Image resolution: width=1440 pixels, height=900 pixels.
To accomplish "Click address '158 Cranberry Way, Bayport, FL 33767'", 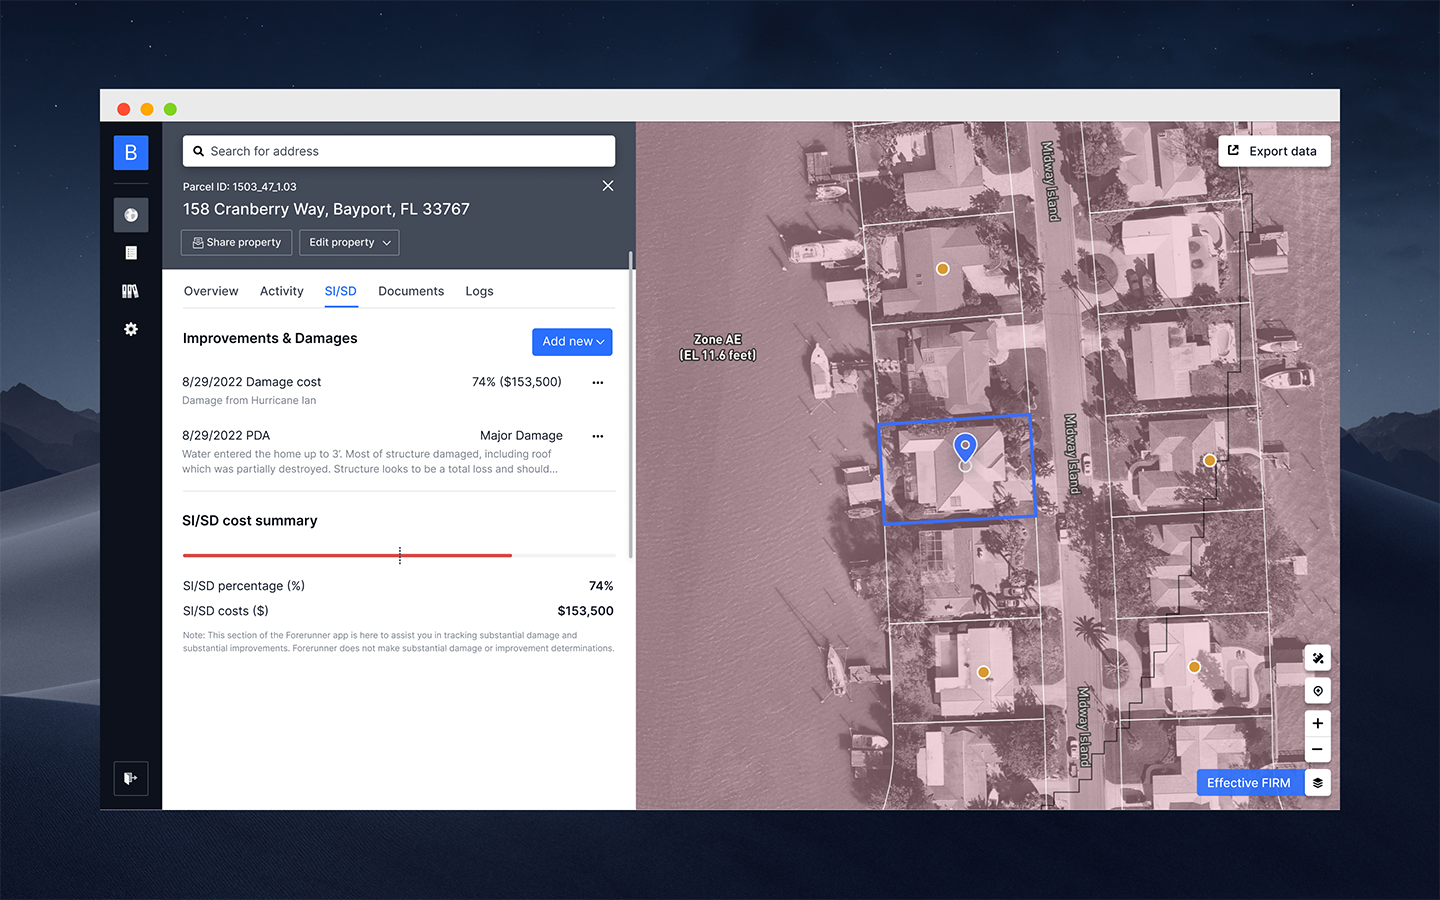I will (x=326, y=209).
